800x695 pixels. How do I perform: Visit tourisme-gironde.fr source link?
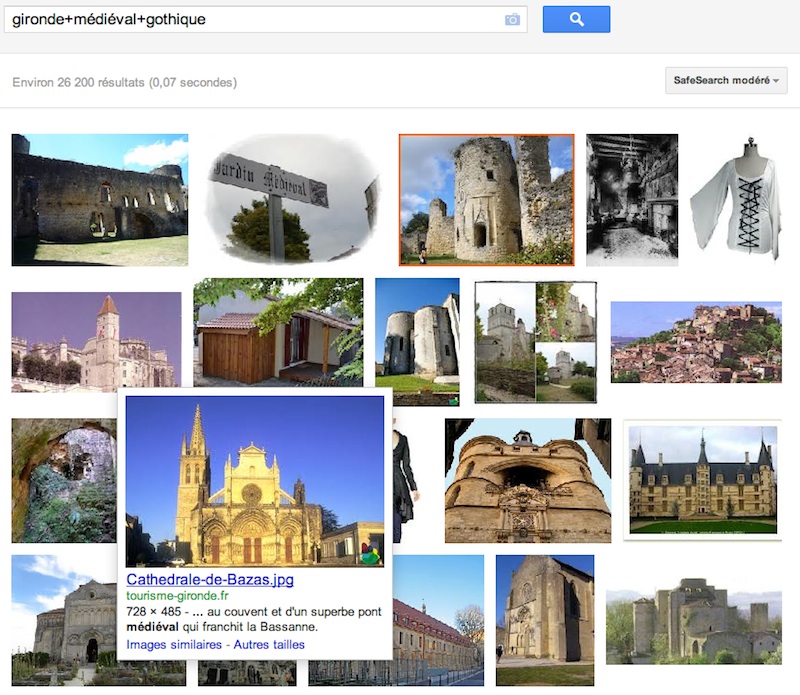(x=176, y=597)
